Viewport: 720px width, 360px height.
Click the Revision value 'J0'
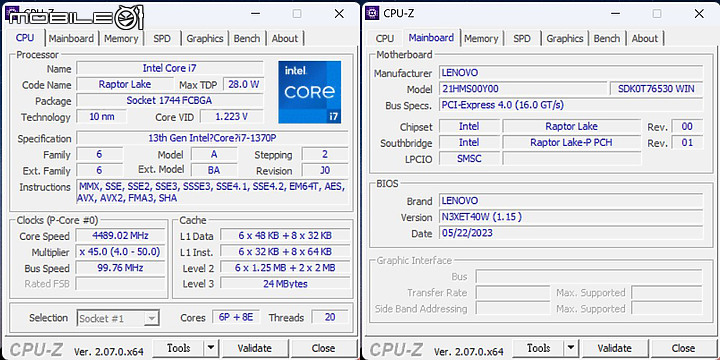tap(325, 170)
